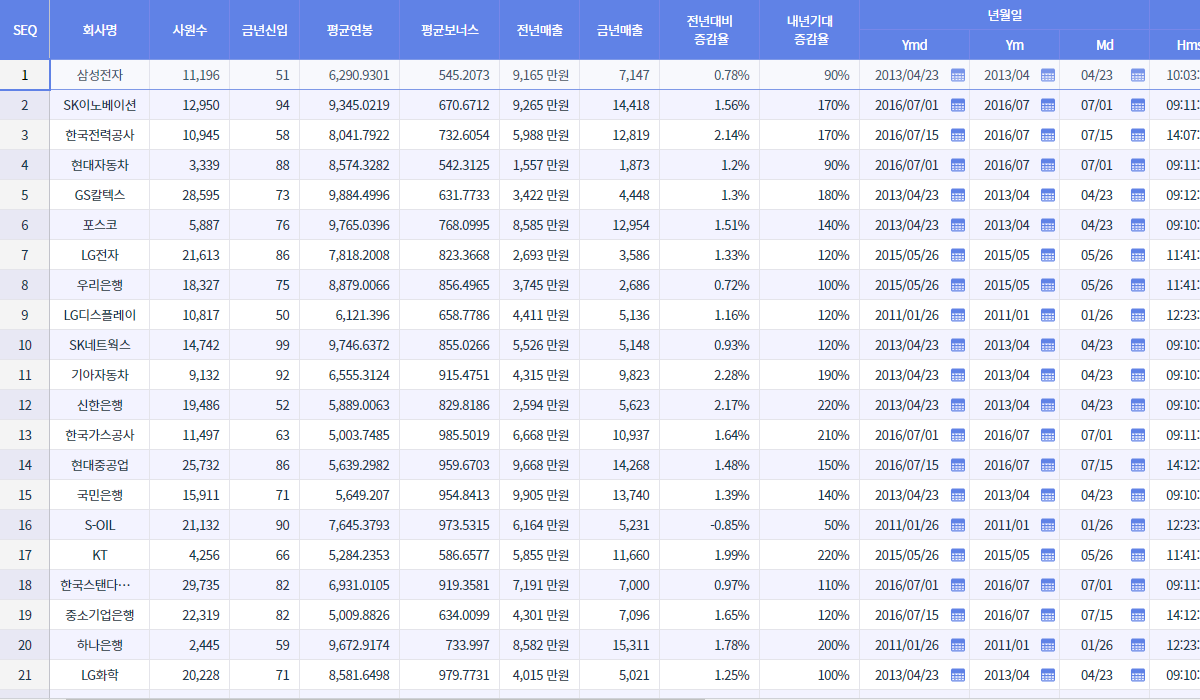Open Ymd date picker for 포스코 row
The width and height of the screenshot is (1200, 700).
pos(957,225)
